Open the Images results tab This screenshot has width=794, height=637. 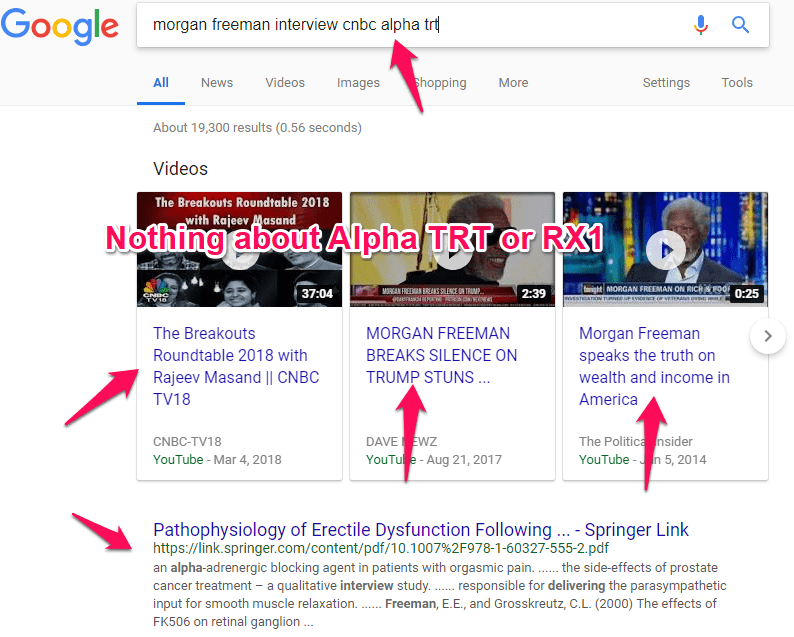pos(358,83)
